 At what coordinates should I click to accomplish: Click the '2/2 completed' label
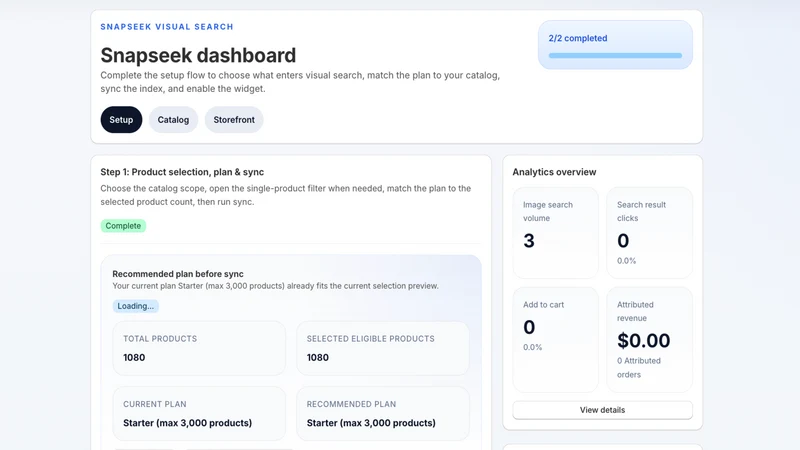[578, 38]
